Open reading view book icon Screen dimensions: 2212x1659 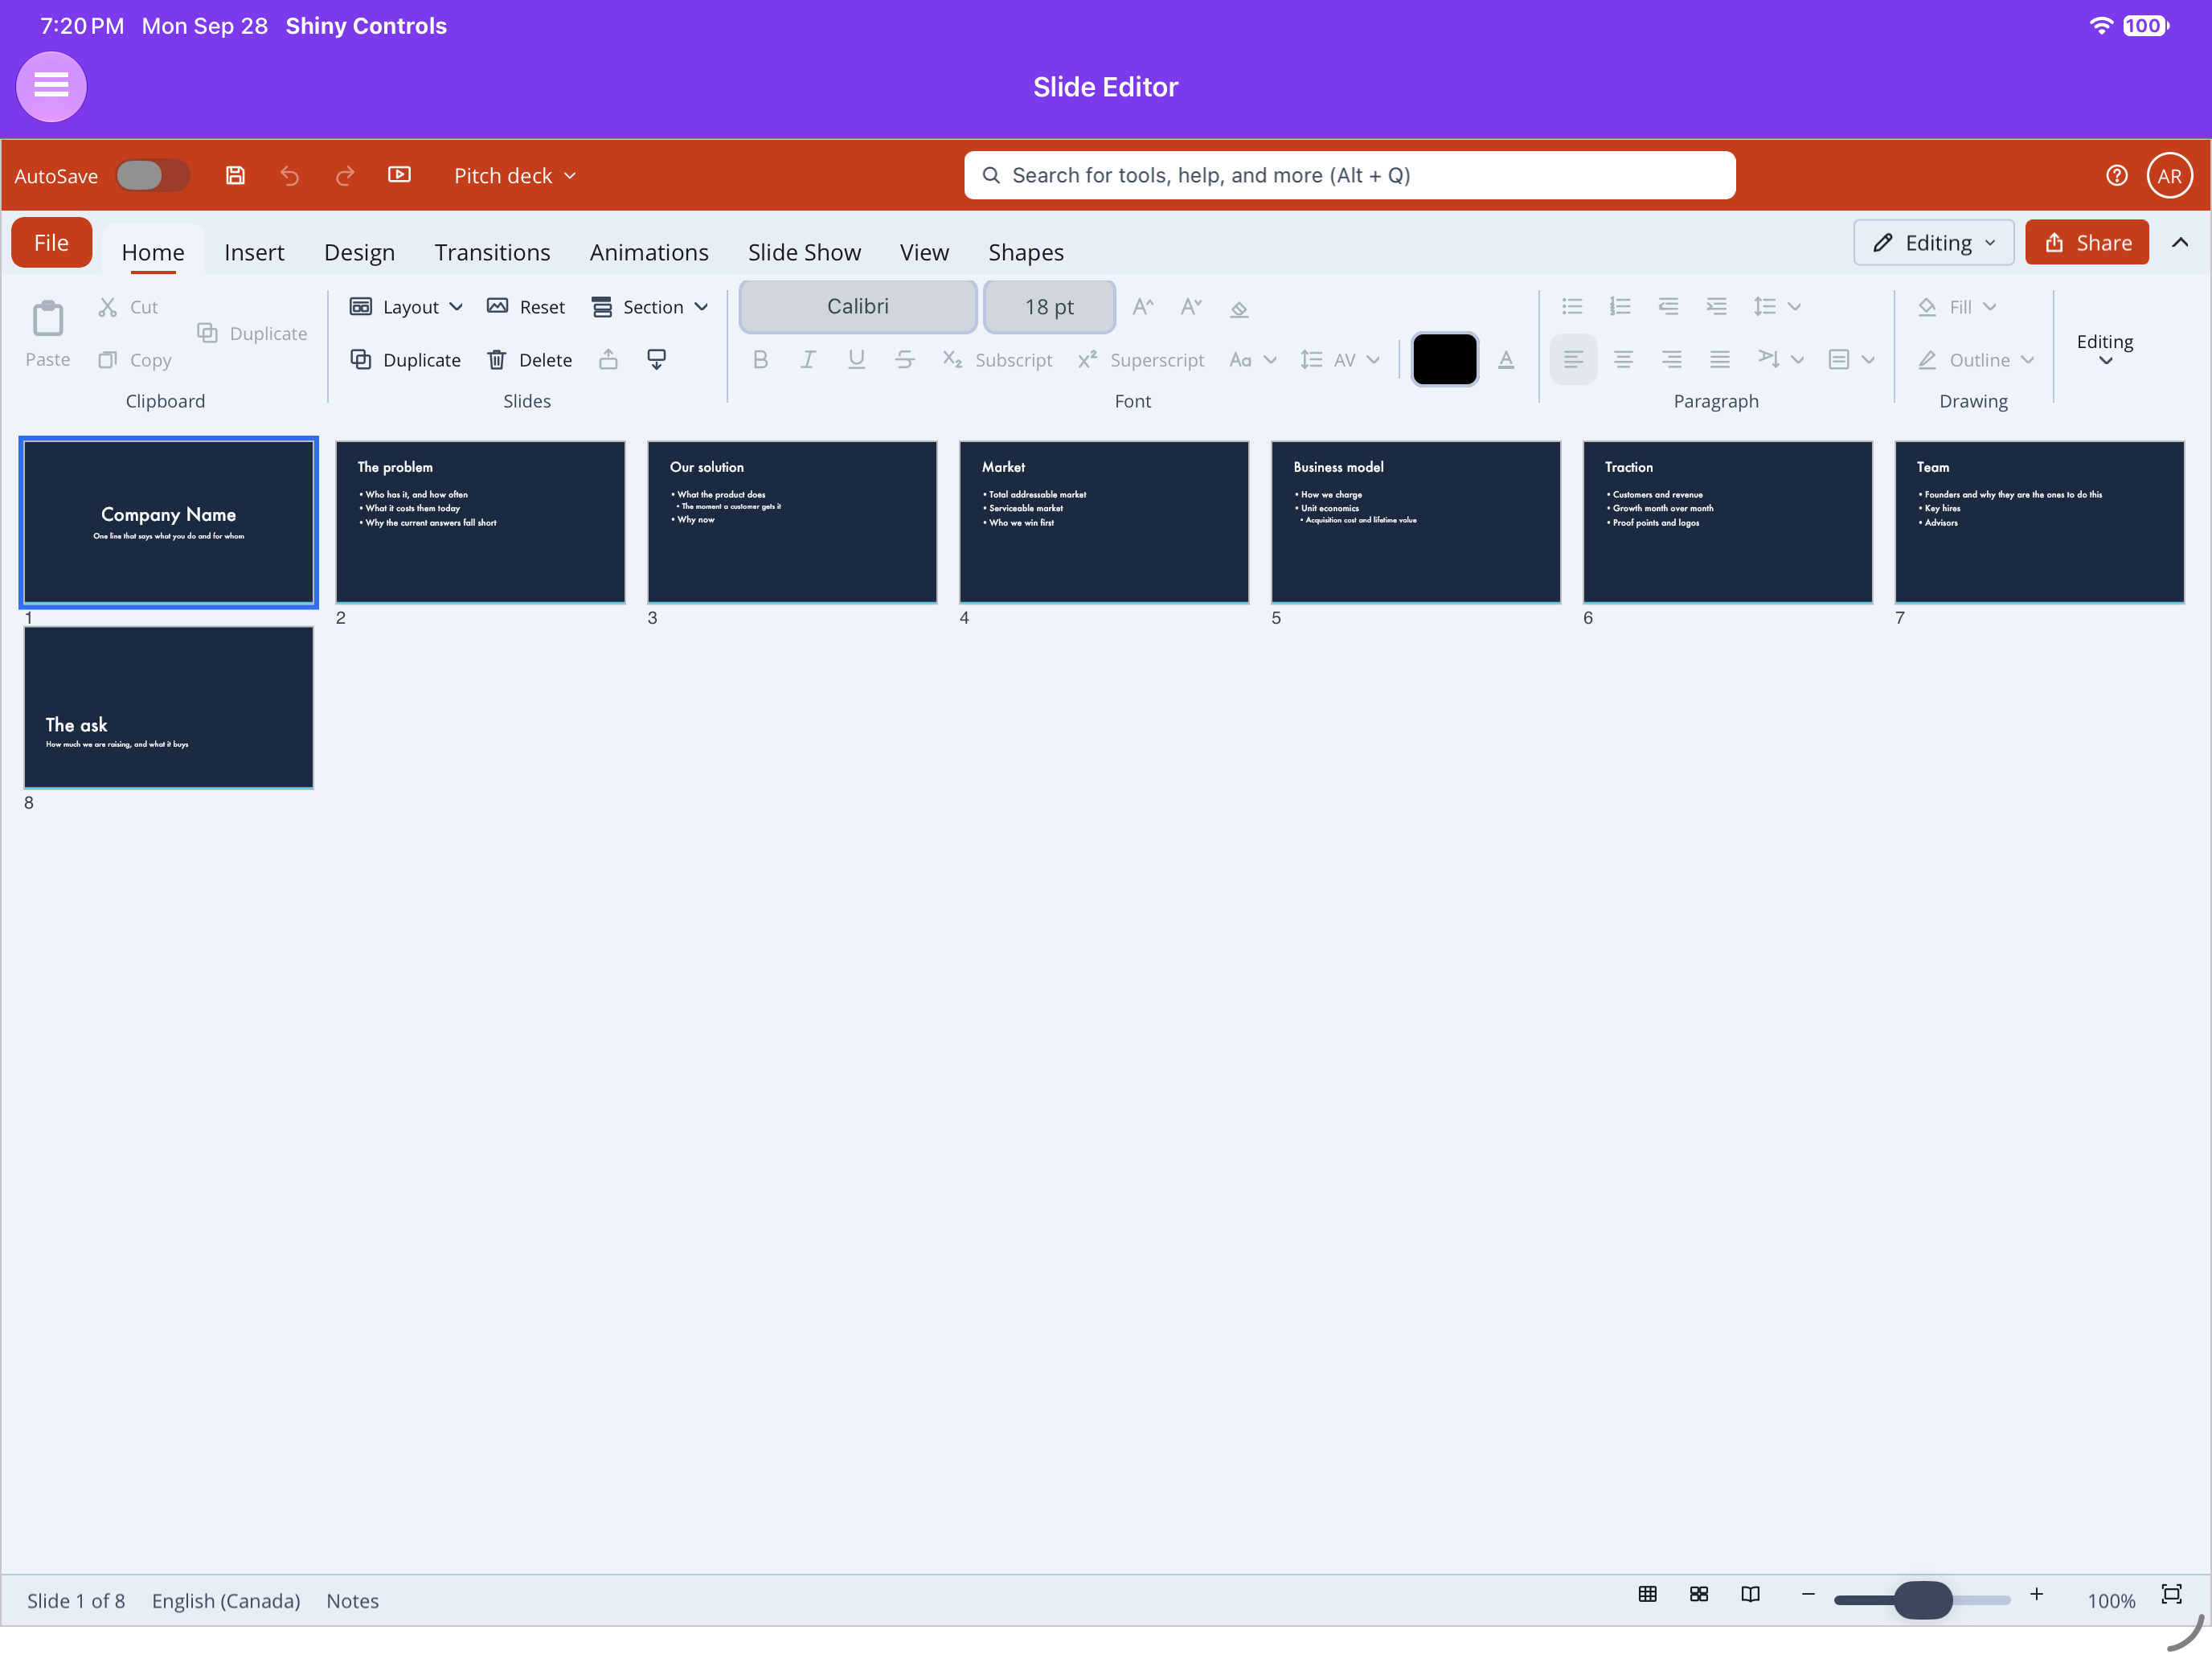coord(1750,1594)
